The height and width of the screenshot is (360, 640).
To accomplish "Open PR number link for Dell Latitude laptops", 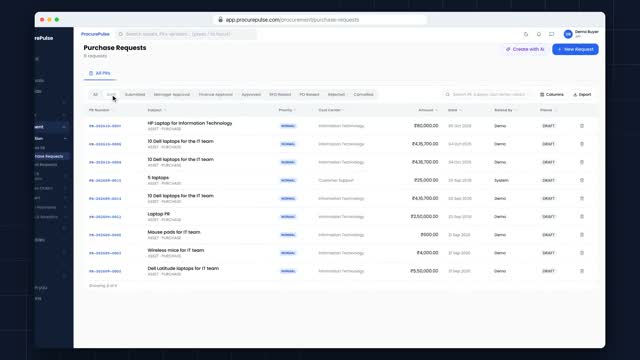I will tap(105, 271).
